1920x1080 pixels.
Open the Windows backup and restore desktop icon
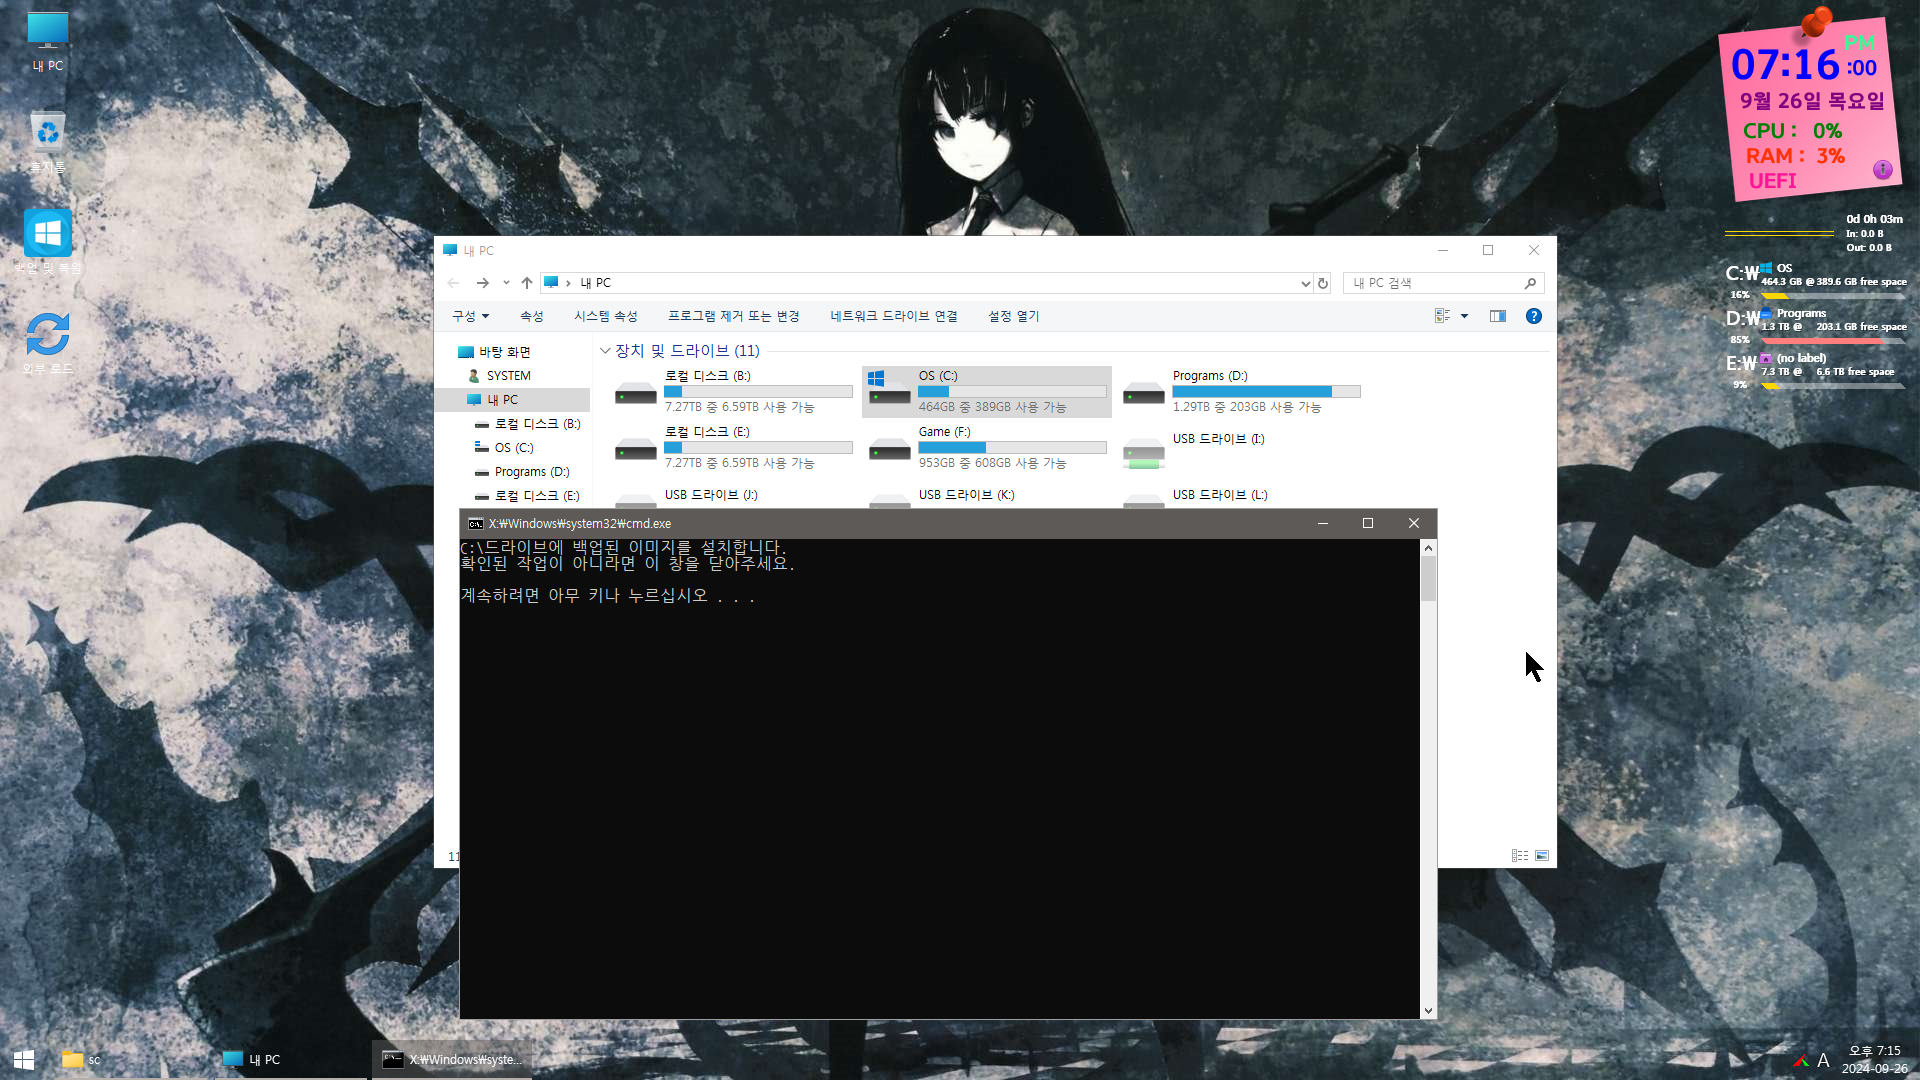(47, 242)
